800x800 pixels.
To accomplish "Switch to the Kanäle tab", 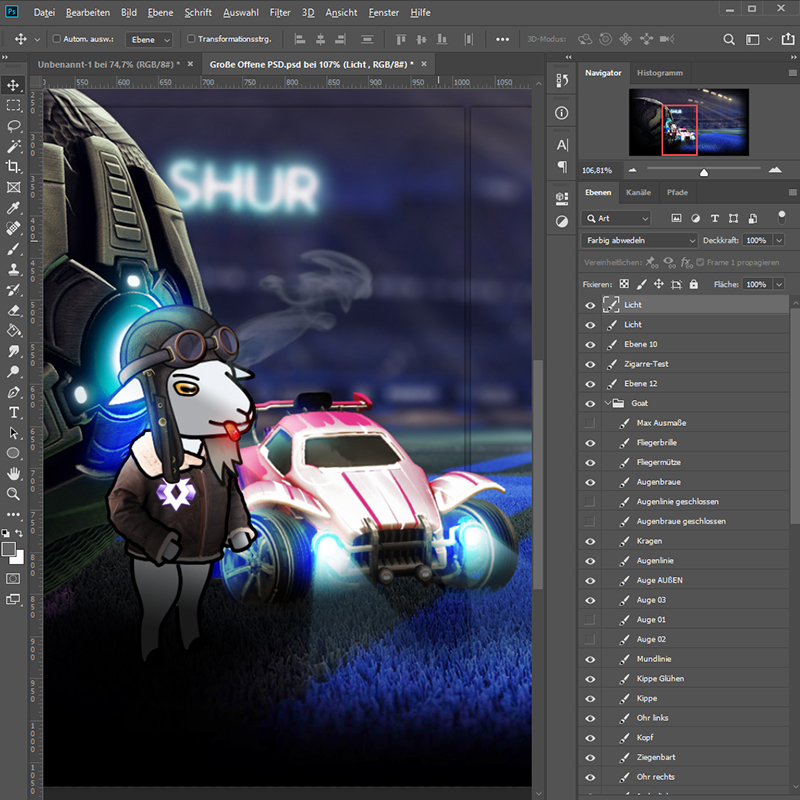I will (x=638, y=192).
